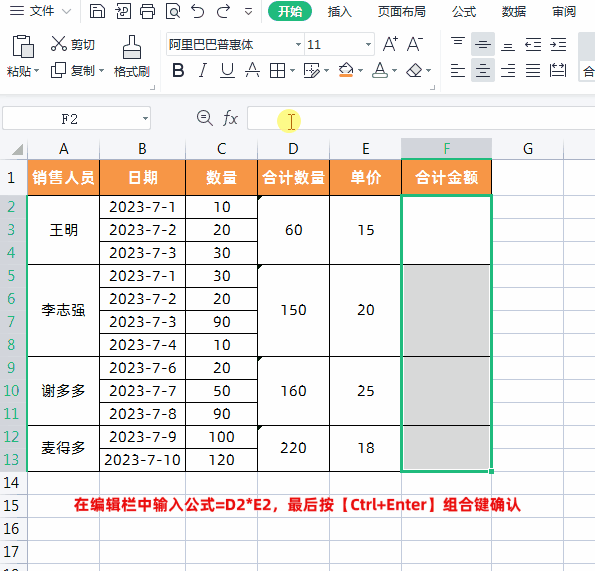Screen dimensions: 595x571
Task: Click the 粘贴 paste icon
Action: pyautogui.click(x=23, y=46)
